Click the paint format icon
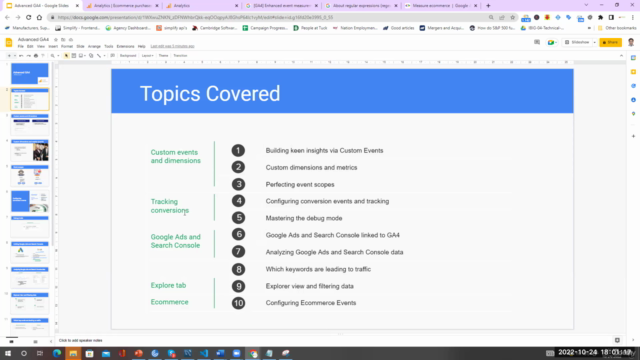The image size is (640, 360). 43,56
